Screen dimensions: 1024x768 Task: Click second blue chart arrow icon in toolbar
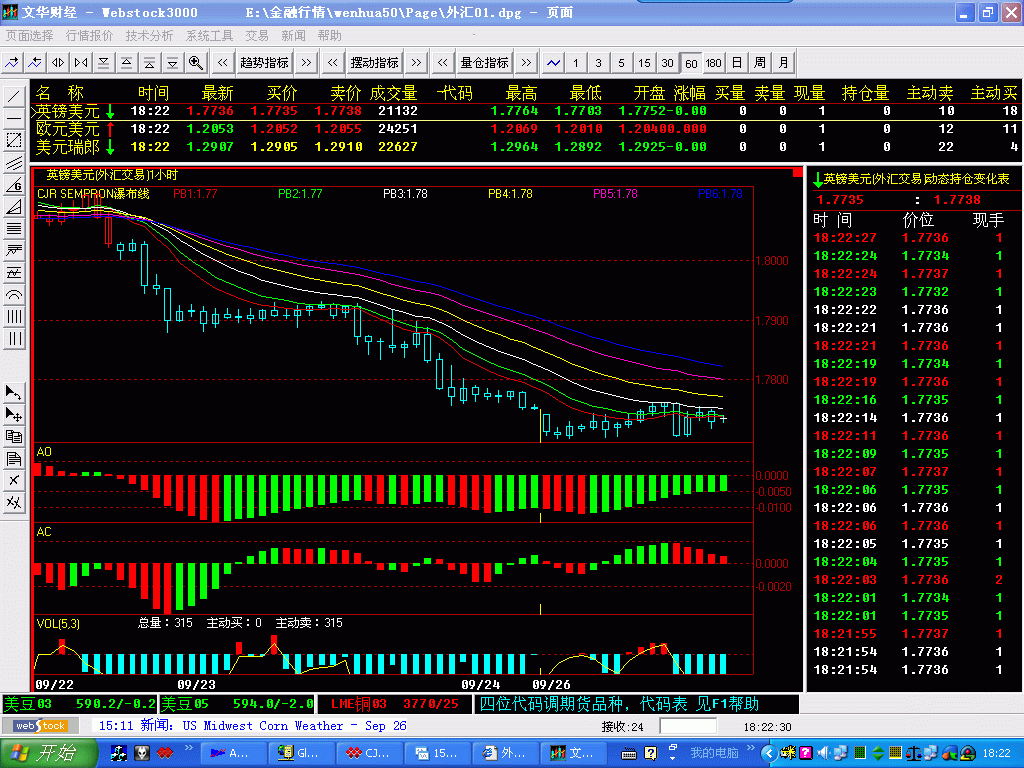tap(35, 63)
